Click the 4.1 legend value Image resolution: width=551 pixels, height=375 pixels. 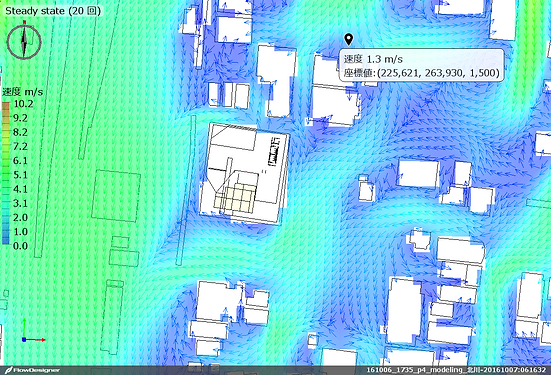pyautogui.click(x=20, y=189)
